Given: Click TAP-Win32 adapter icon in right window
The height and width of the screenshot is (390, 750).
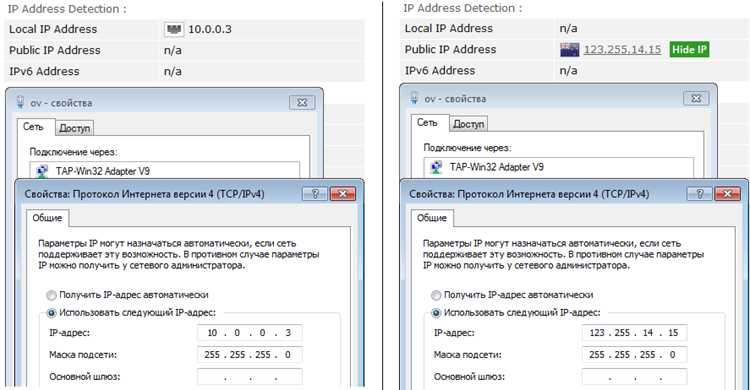Looking at the screenshot, I should 436,167.
